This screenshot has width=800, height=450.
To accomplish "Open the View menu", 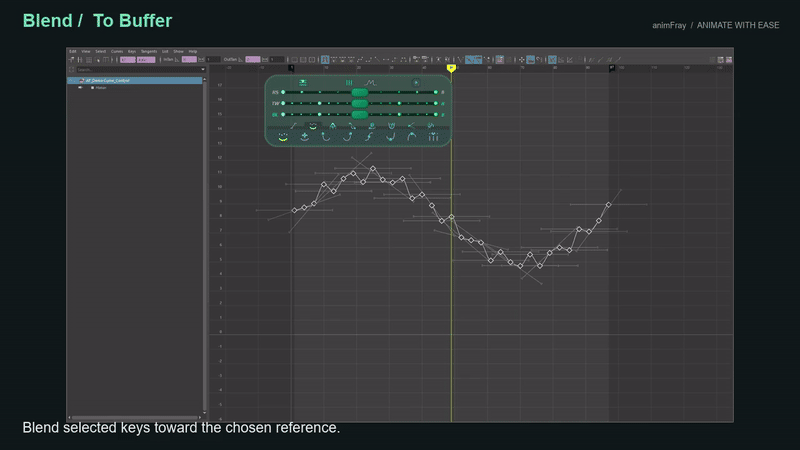I will [x=85, y=52].
